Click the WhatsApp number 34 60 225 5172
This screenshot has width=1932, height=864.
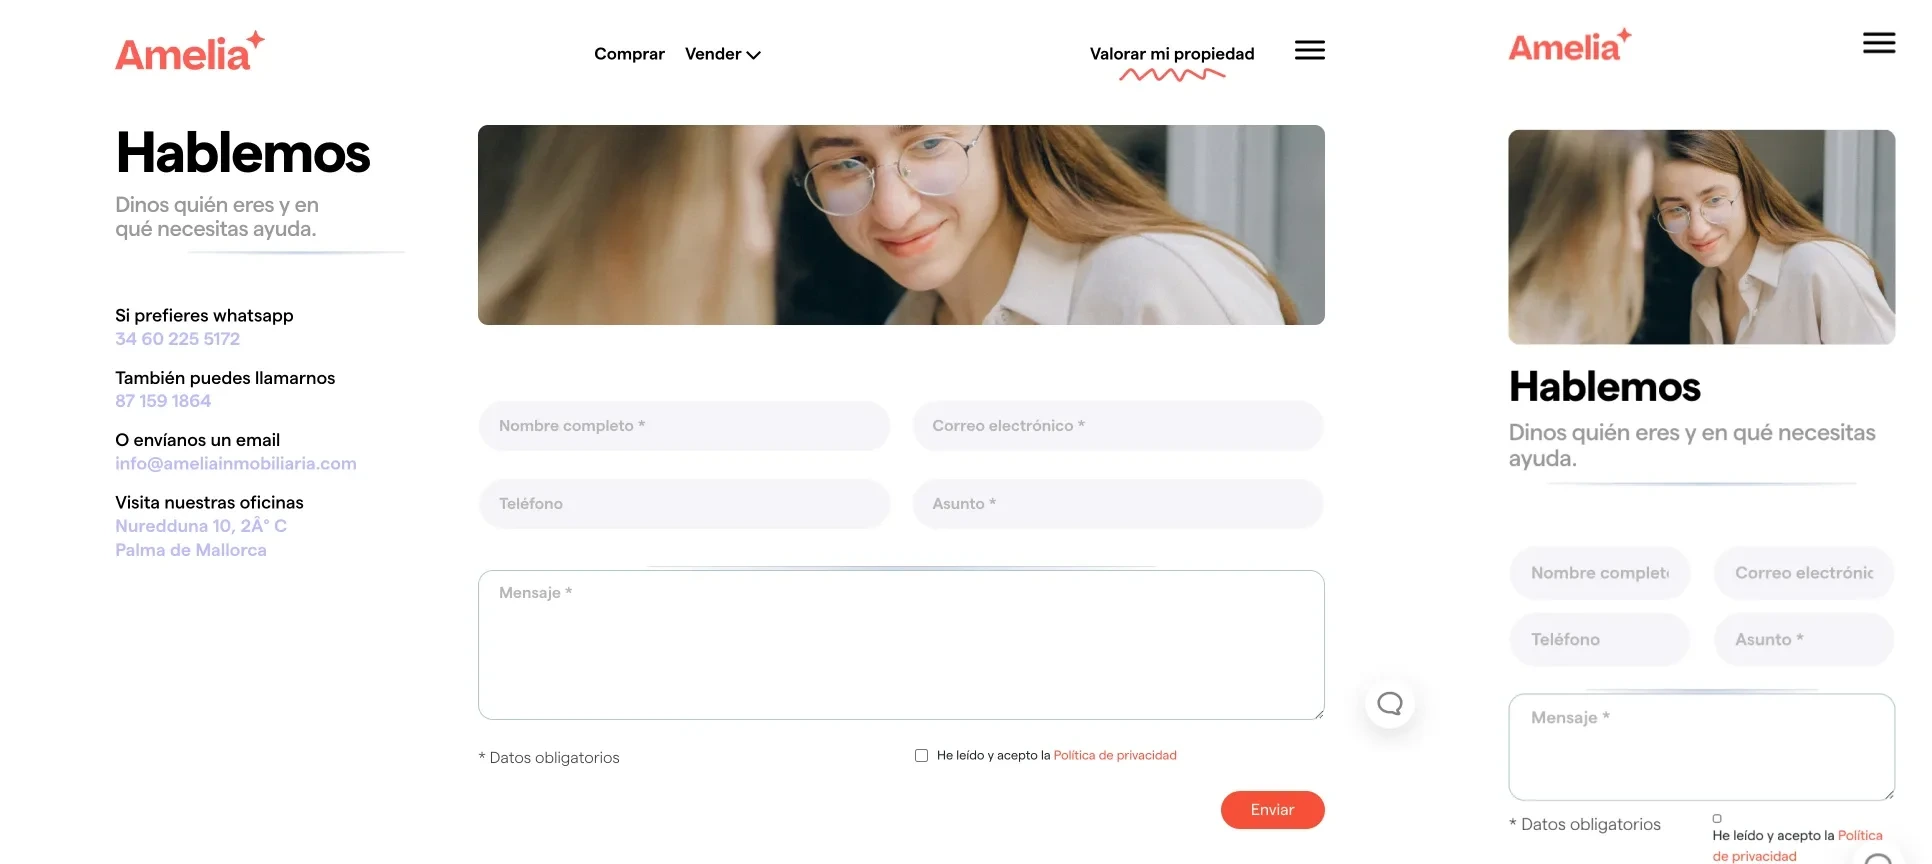click(177, 339)
